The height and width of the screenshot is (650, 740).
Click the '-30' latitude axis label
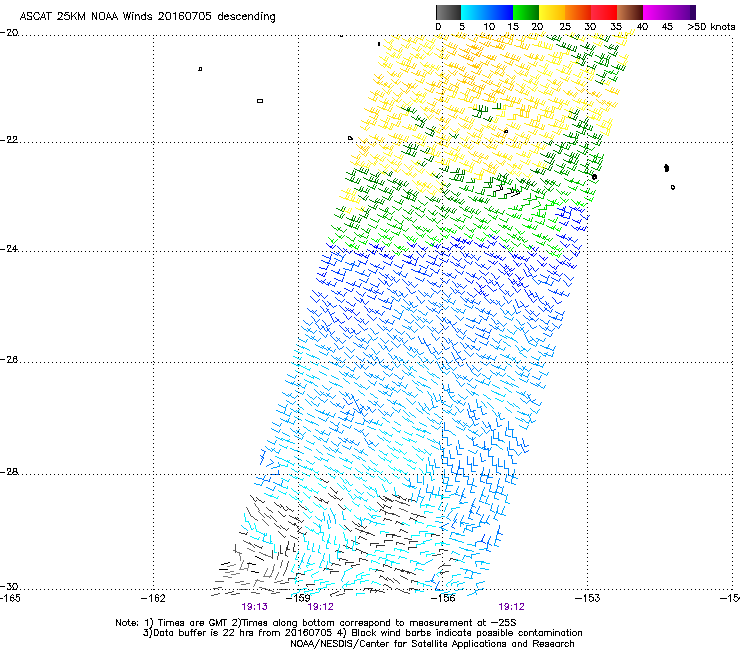coord(9,587)
